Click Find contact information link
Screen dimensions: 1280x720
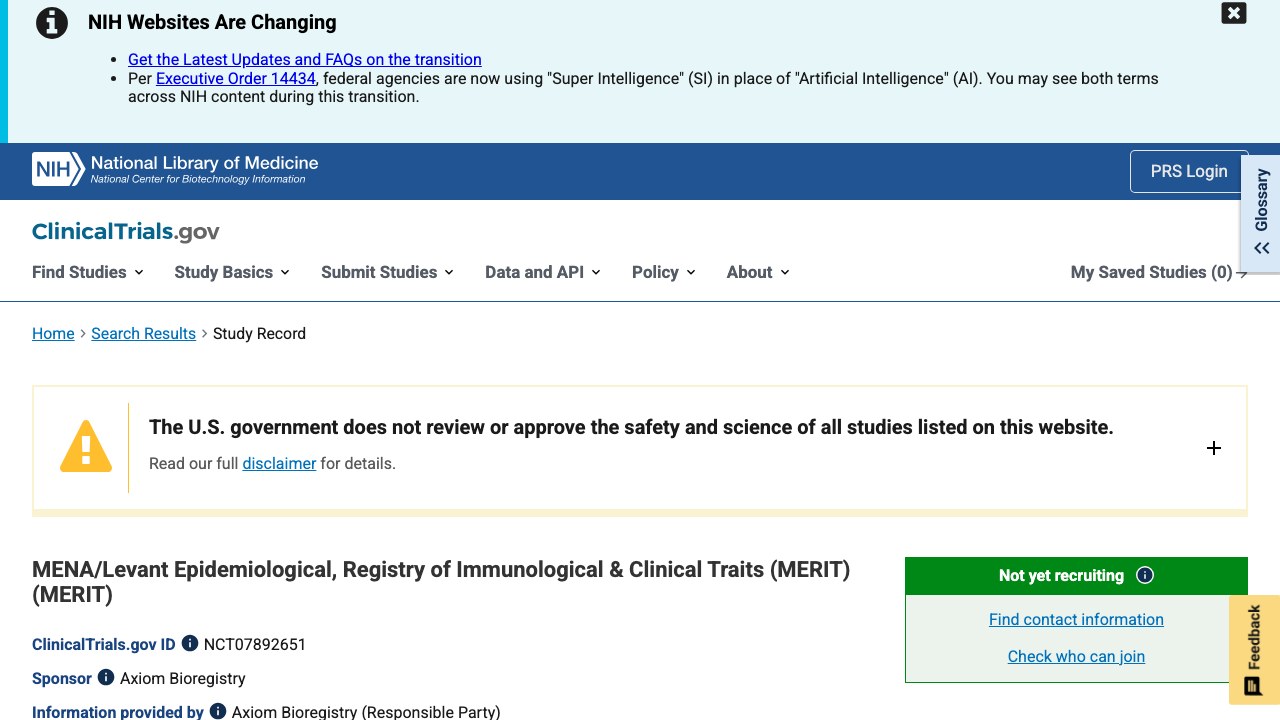coord(1076,619)
